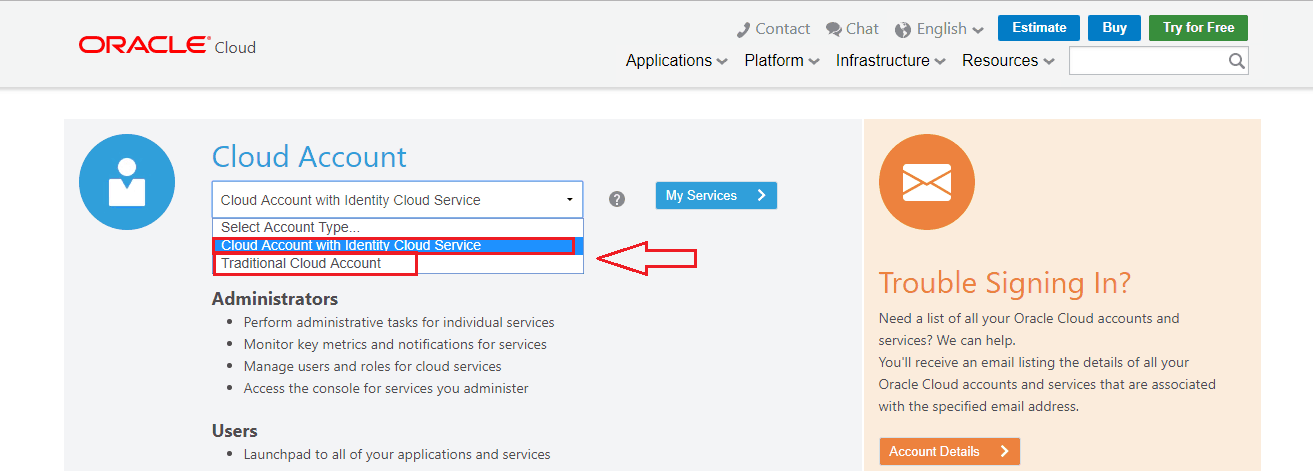The image size is (1313, 471).
Task: Click the My Services button
Action: click(716, 196)
